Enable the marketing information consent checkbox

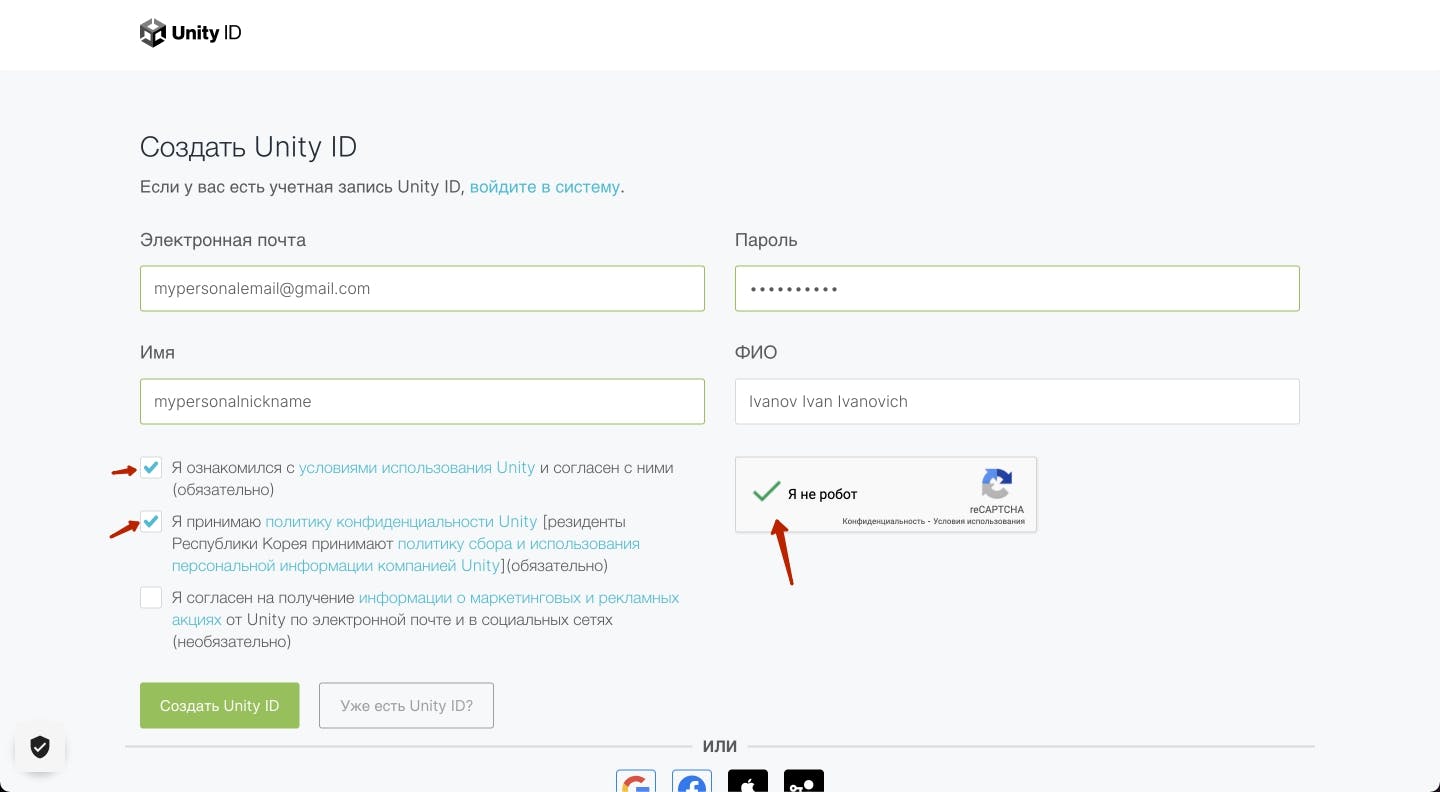click(151, 597)
